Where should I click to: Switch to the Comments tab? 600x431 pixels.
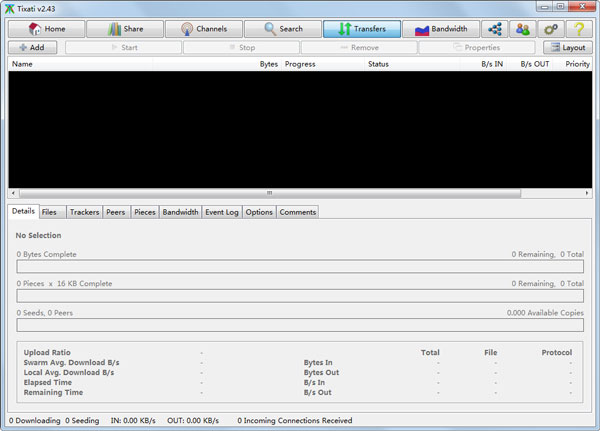298,212
